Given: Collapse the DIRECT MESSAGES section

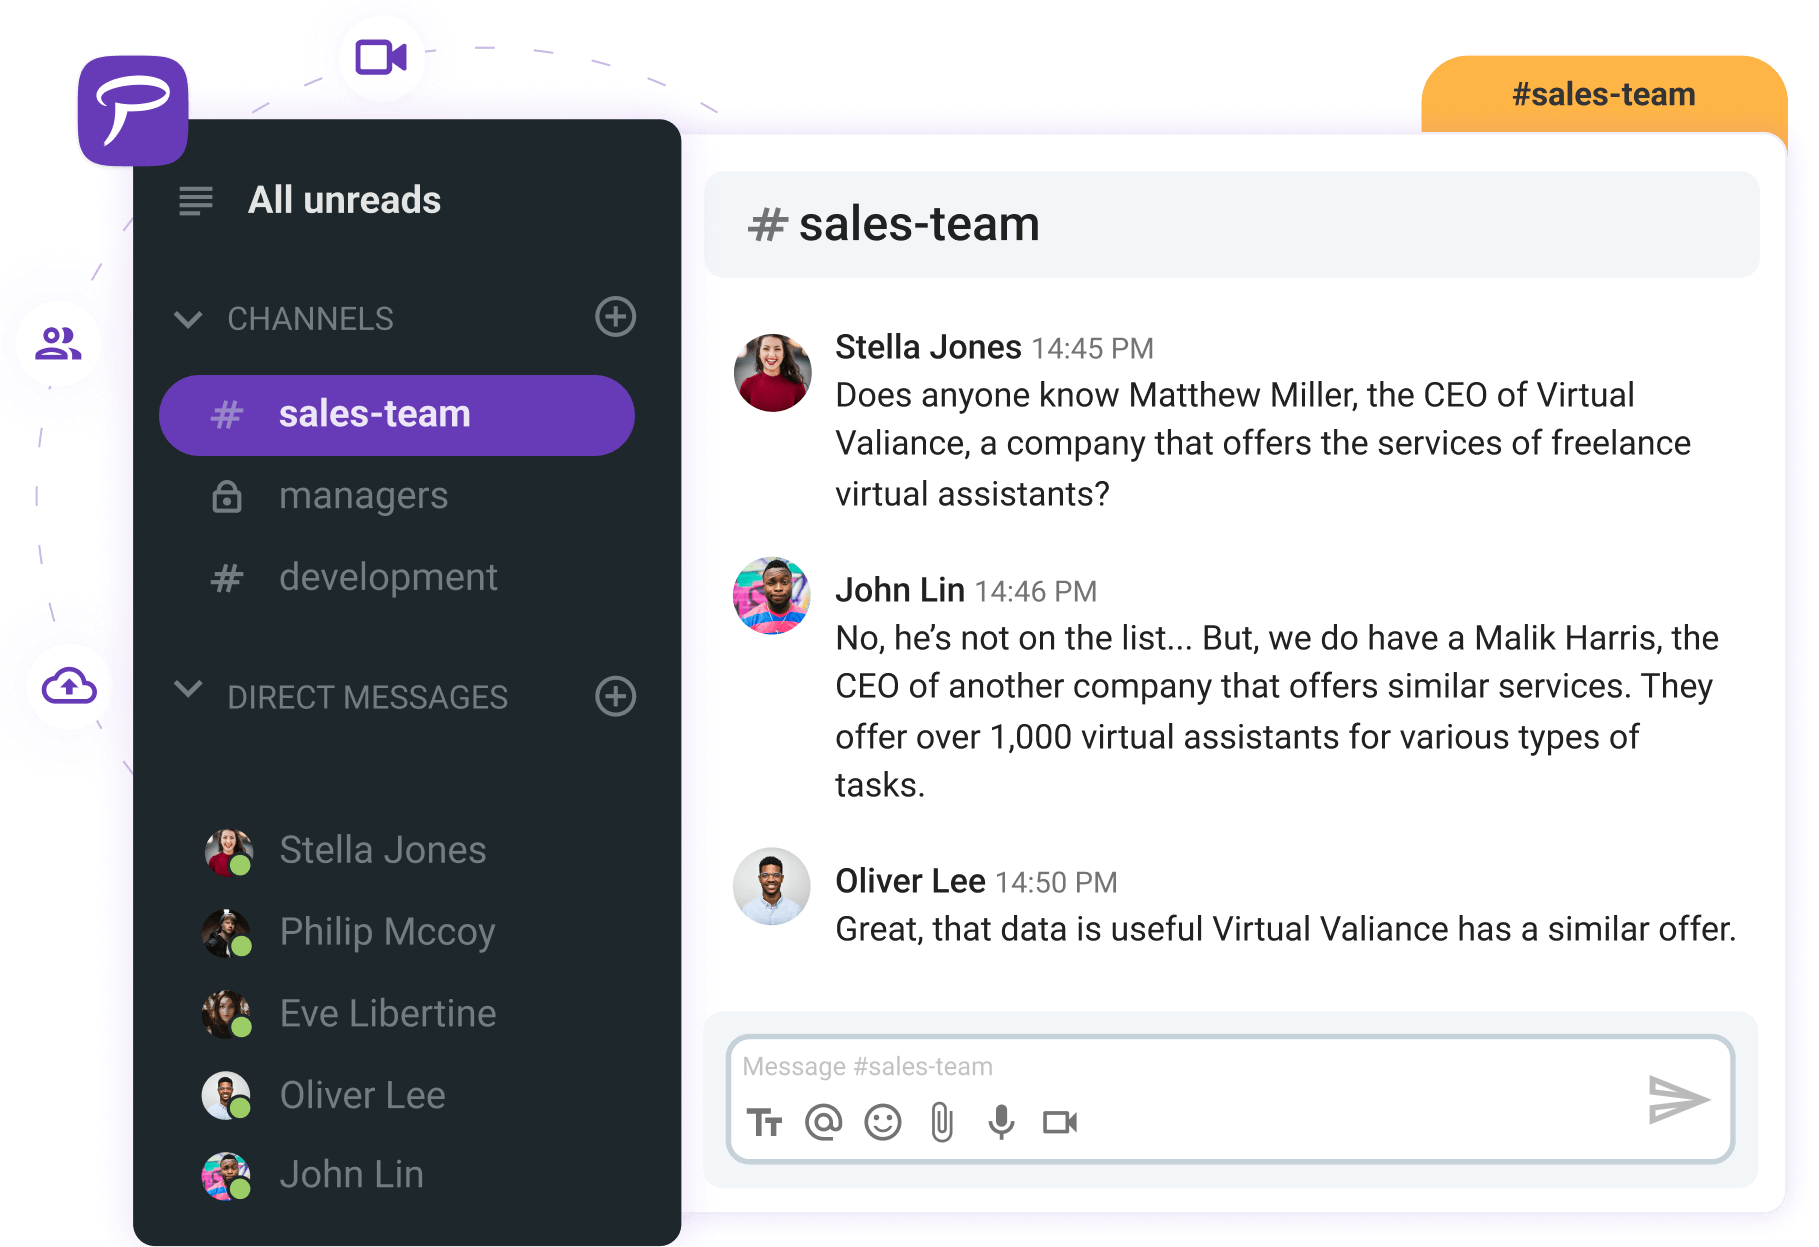Looking at the screenshot, I should point(187,697).
